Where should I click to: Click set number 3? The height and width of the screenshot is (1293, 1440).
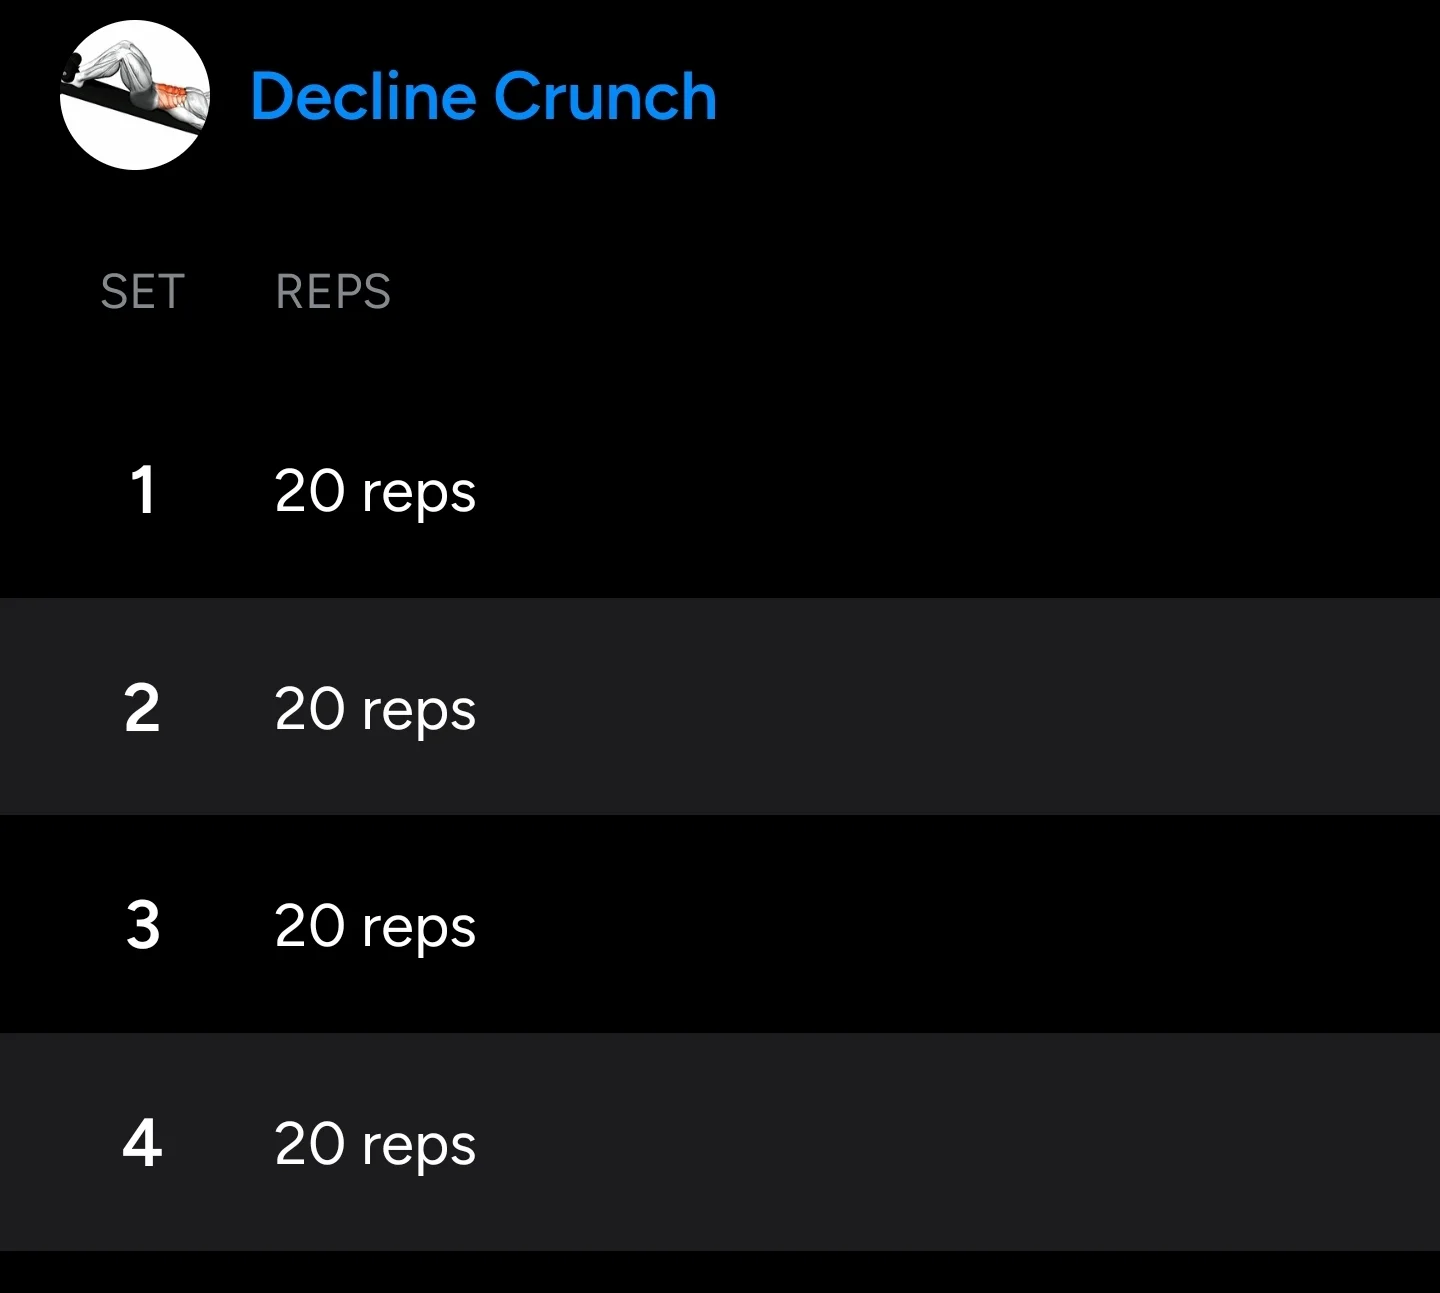[143, 925]
